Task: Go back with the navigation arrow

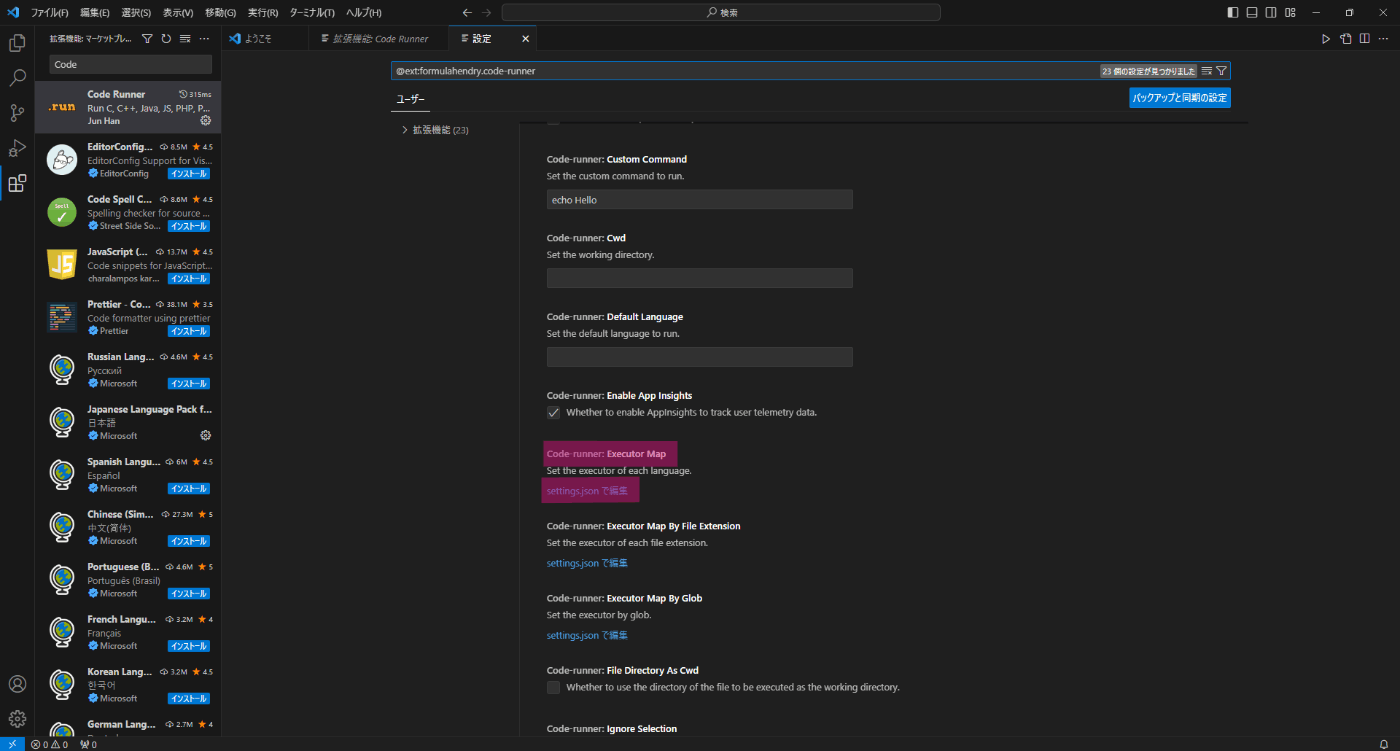Action: pyautogui.click(x=467, y=13)
